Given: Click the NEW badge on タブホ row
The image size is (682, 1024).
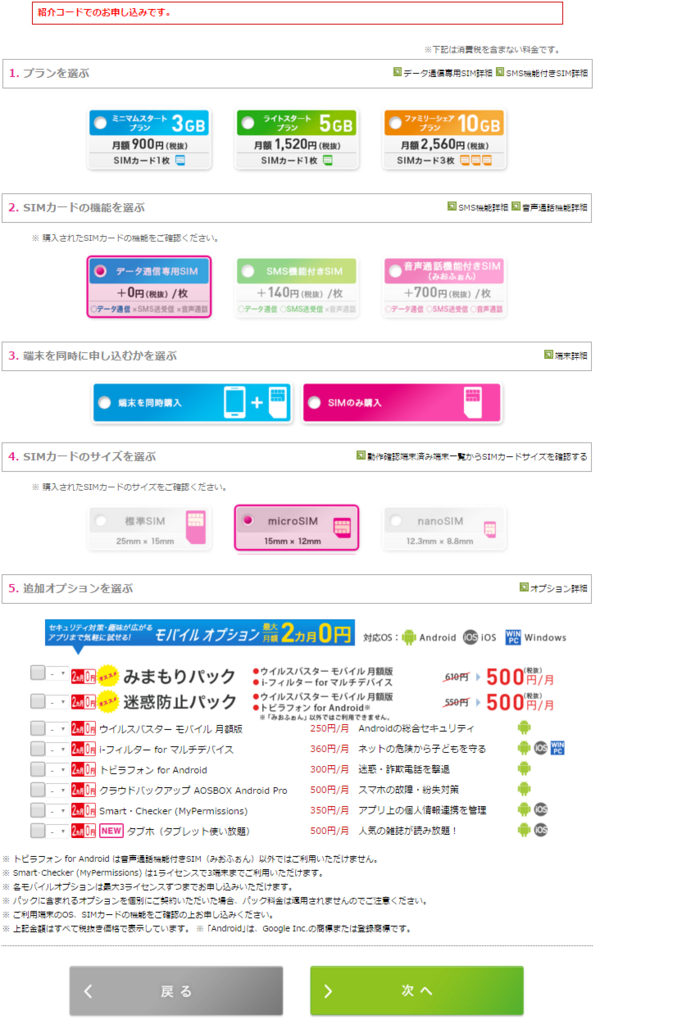Looking at the screenshot, I should tap(111, 831).
